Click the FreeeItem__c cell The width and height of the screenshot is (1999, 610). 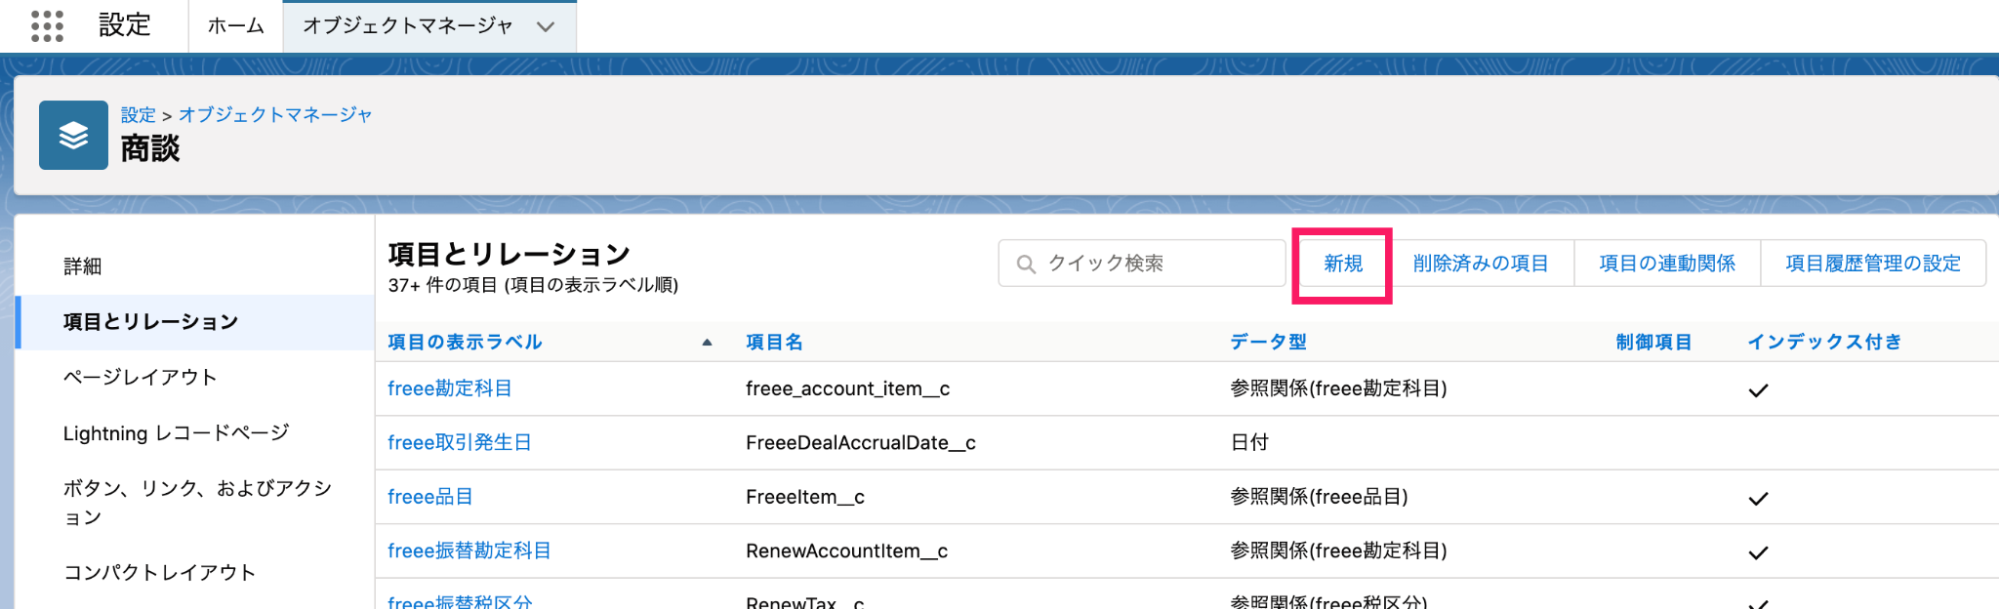tap(805, 496)
